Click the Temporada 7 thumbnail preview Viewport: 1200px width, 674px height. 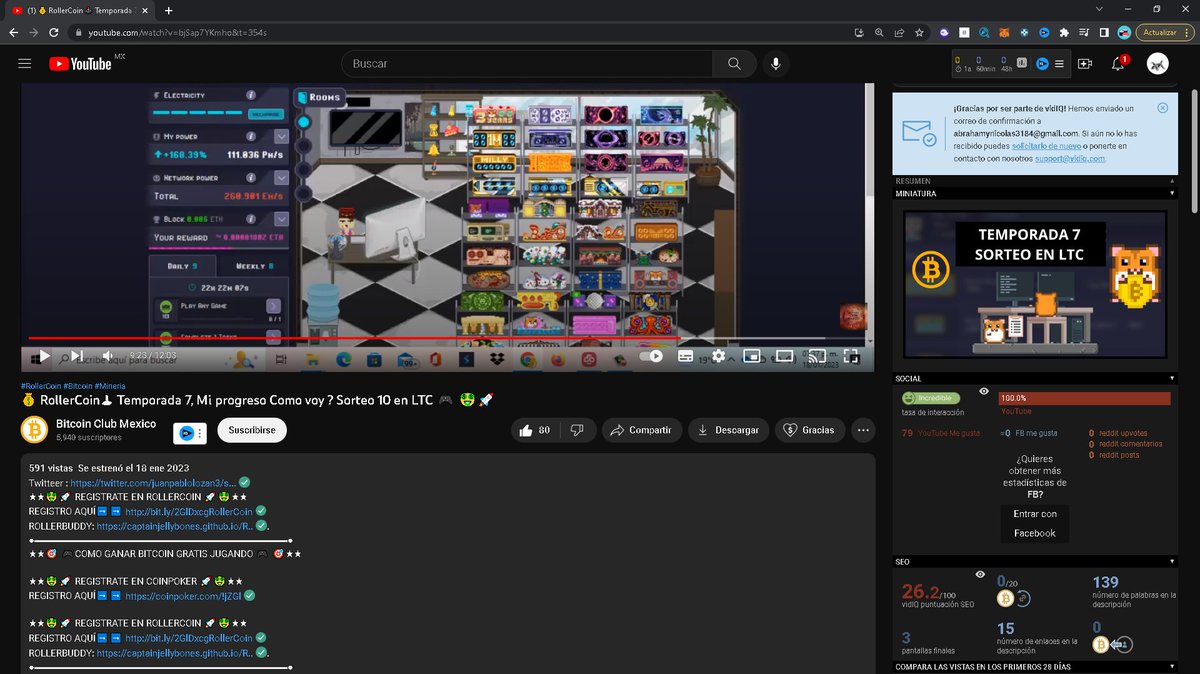1035,284
